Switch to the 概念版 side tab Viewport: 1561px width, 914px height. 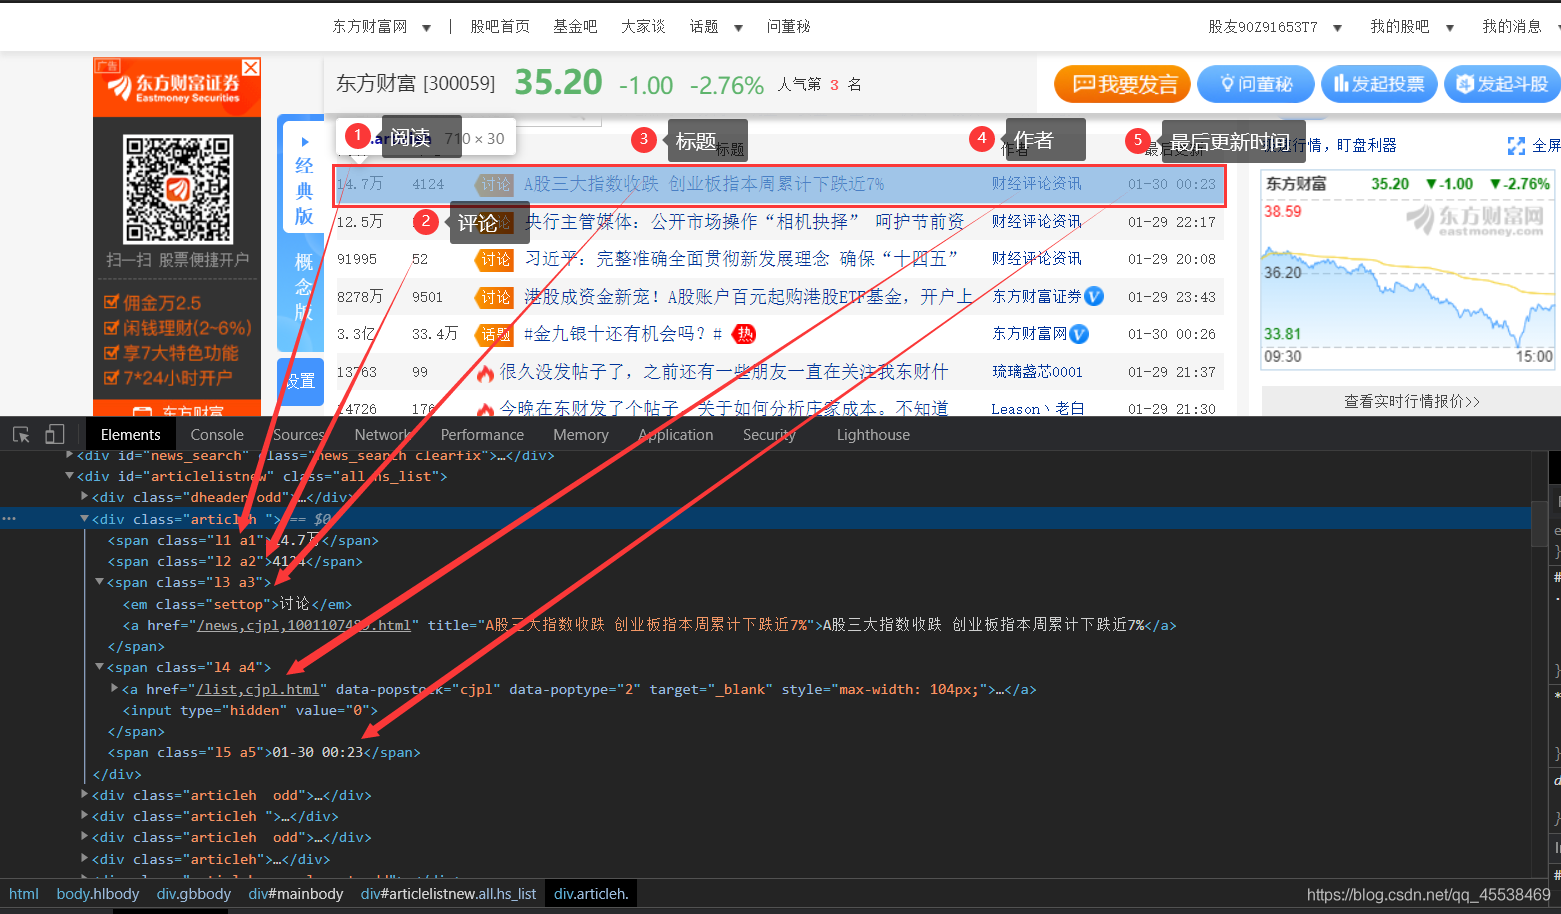click(x=304, y=287)
